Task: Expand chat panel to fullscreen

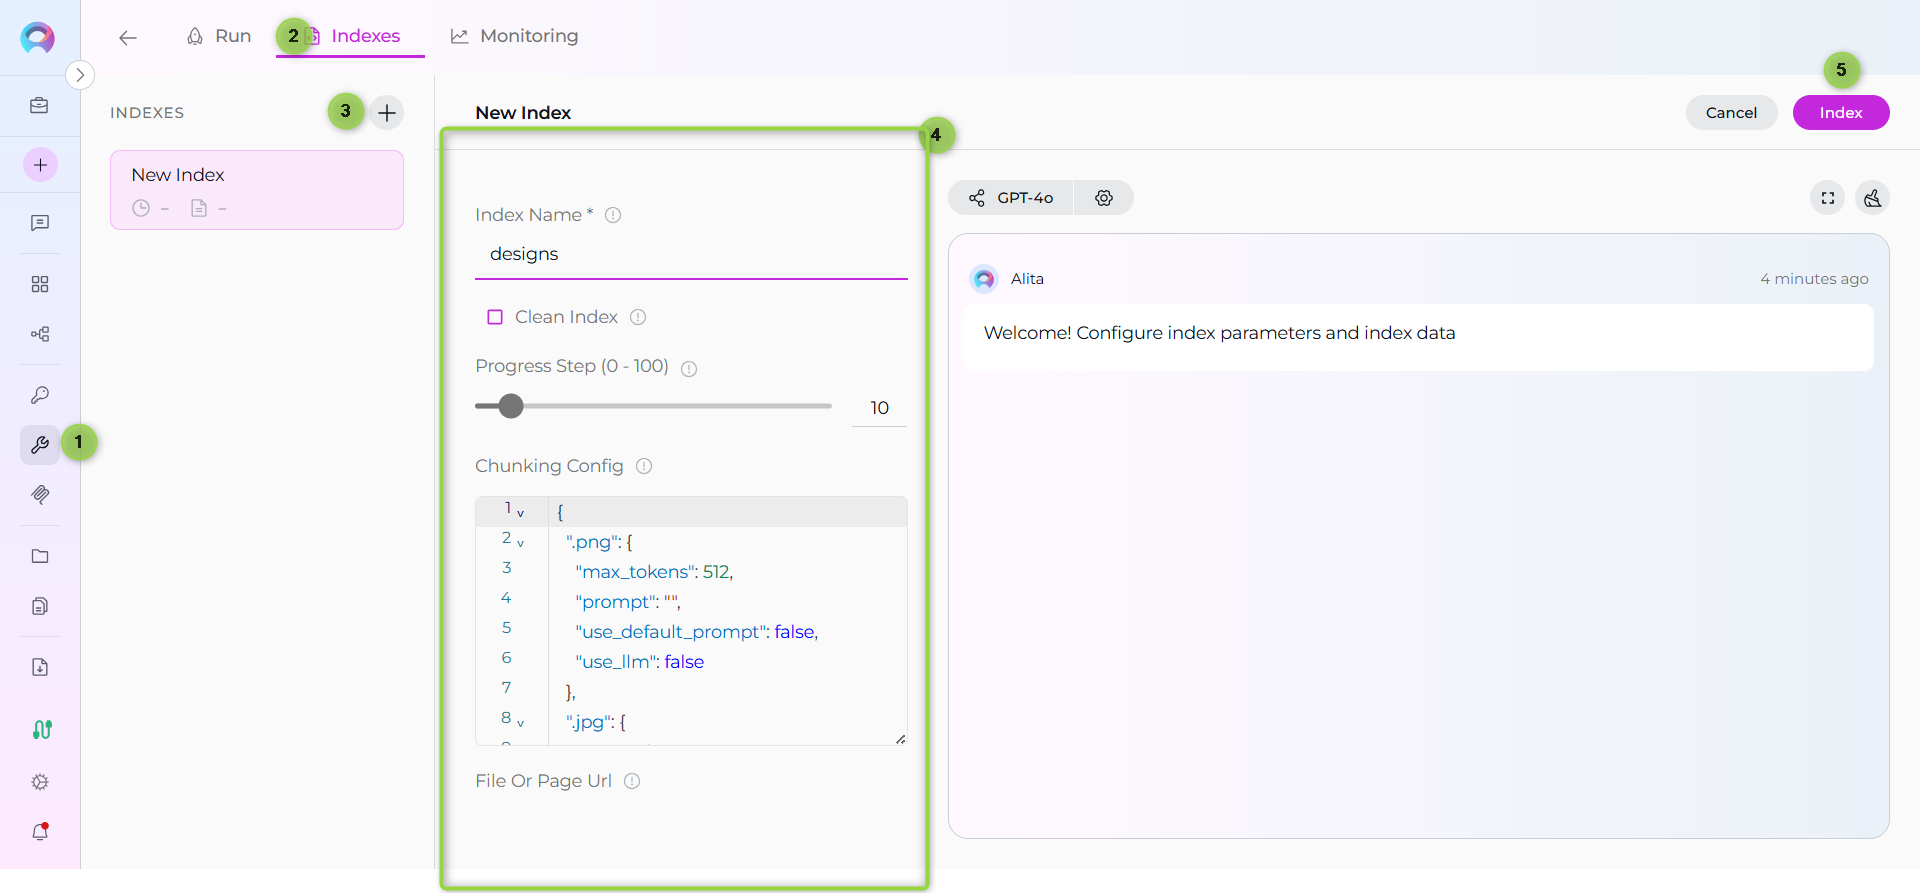Action: coord(1827,198)
